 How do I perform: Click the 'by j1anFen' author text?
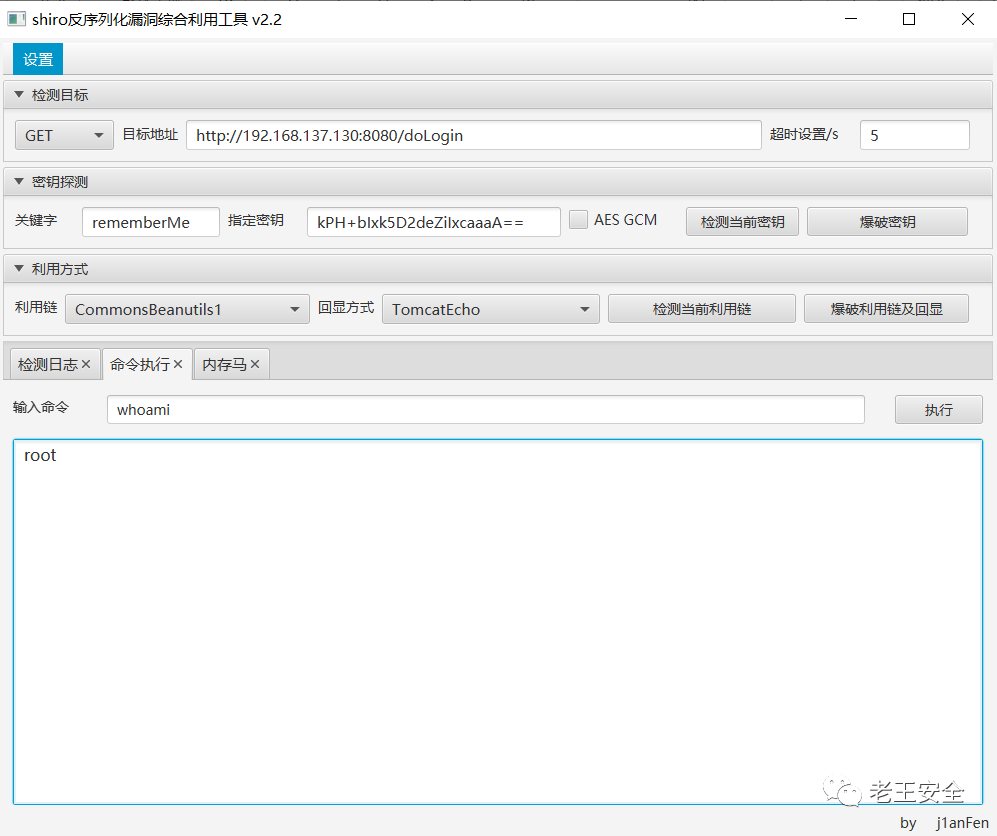click(x=944, y=823)
